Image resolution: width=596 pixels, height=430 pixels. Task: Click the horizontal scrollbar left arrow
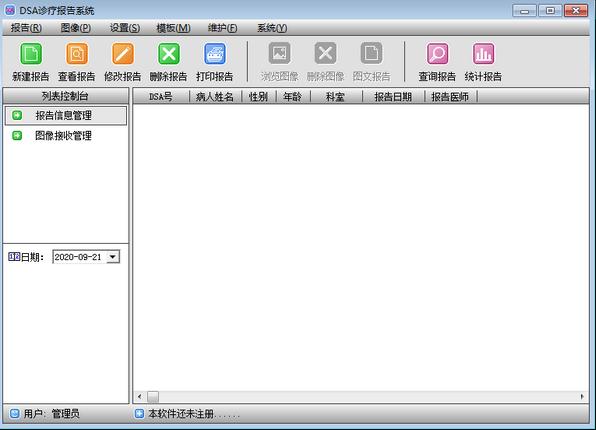[139, 397]
